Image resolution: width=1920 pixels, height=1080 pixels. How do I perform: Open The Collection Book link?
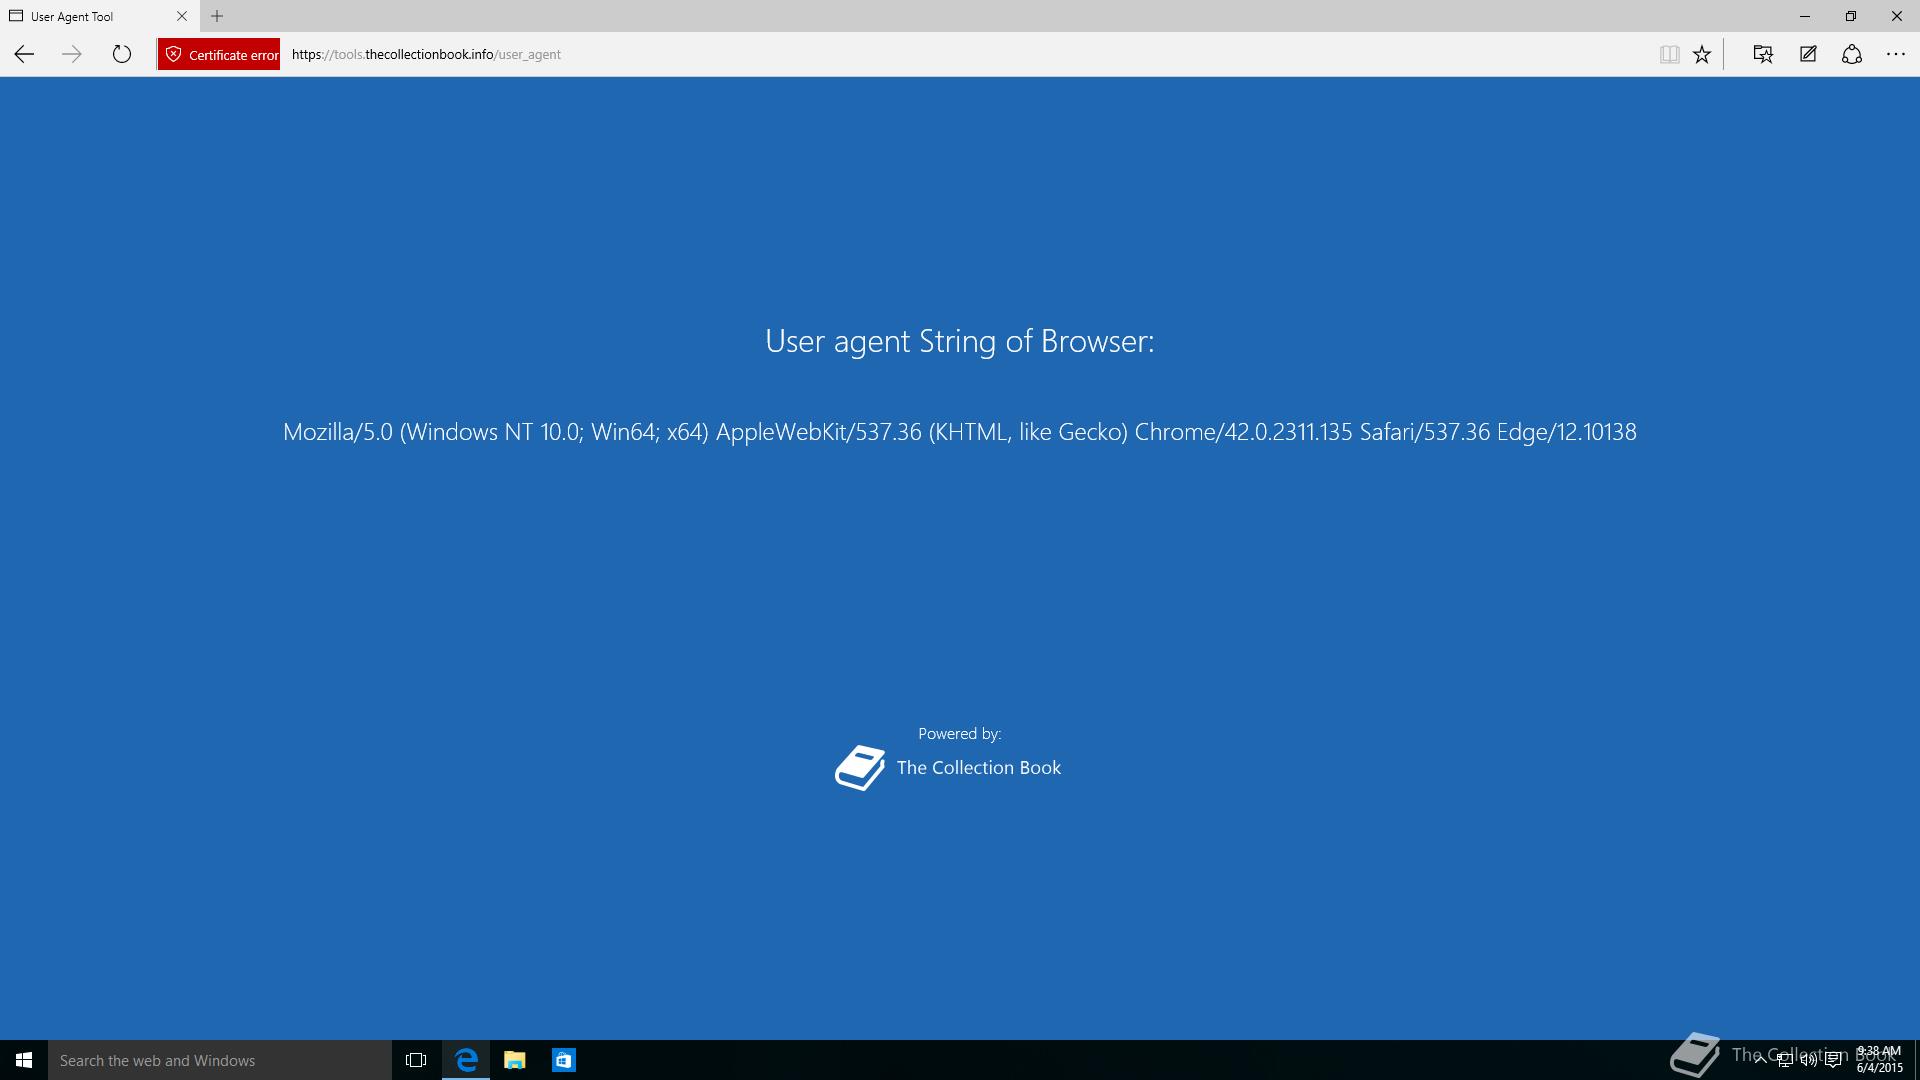977,767
